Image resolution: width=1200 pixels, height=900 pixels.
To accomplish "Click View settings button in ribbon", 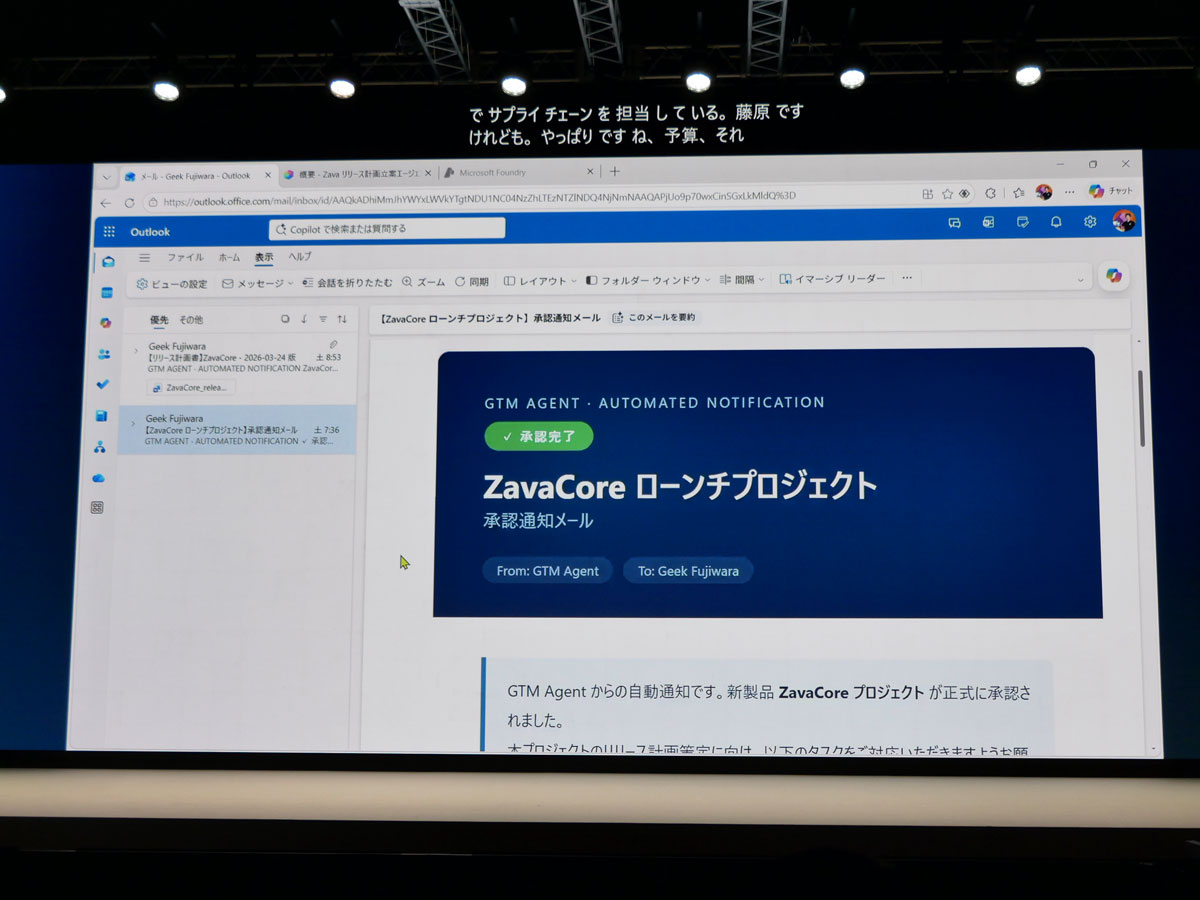I will (172, 284).
